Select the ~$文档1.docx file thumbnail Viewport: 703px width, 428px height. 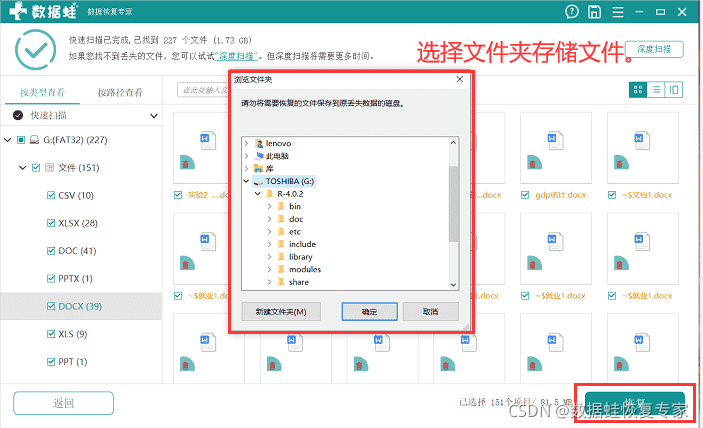642,148
